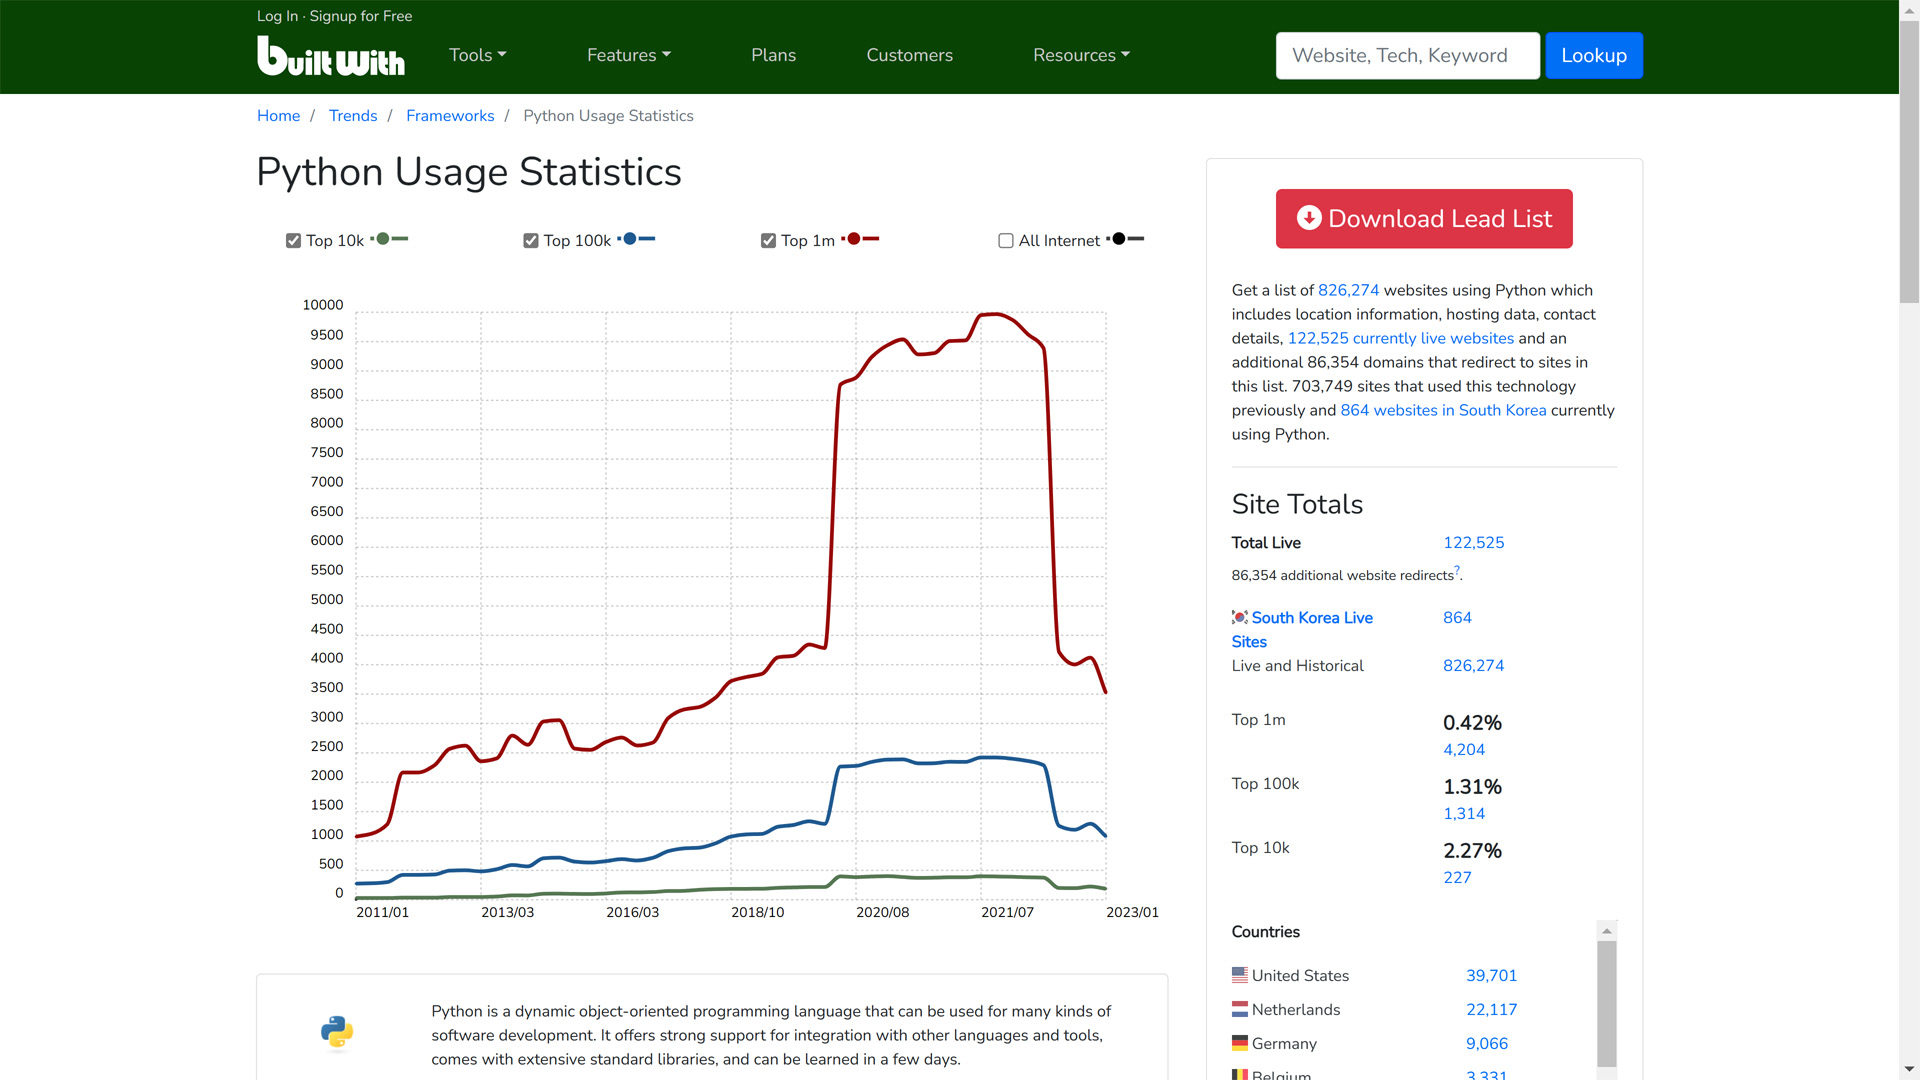Uncheck the Top 10k checkbox
This screenshot has width=1920, height=1080.
(x=293, y=241)
